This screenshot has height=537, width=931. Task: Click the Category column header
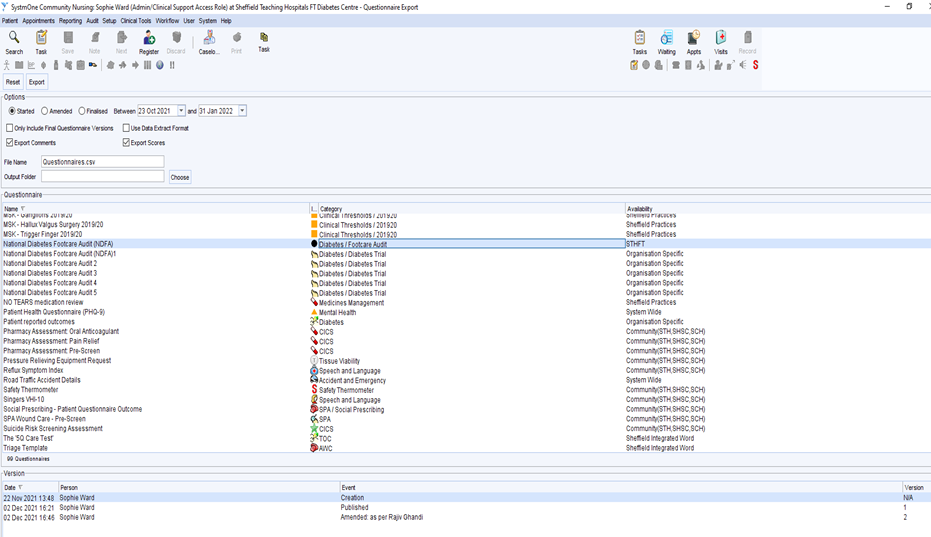pyautogui.click(x=471, y=209)
